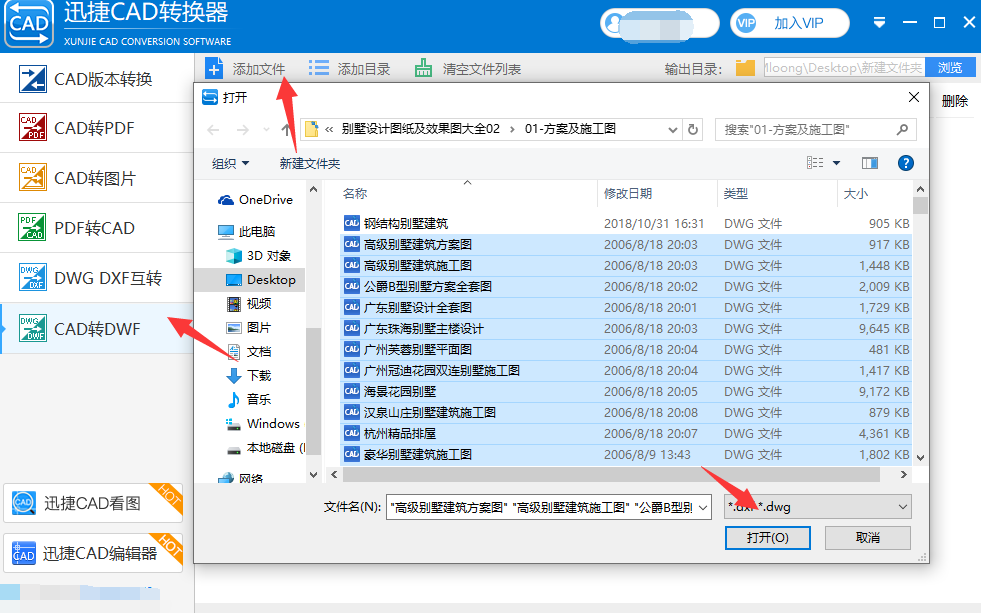
Task: Select the file 公爵B型别墅方案全套图
Action: [x=626, y=286]
